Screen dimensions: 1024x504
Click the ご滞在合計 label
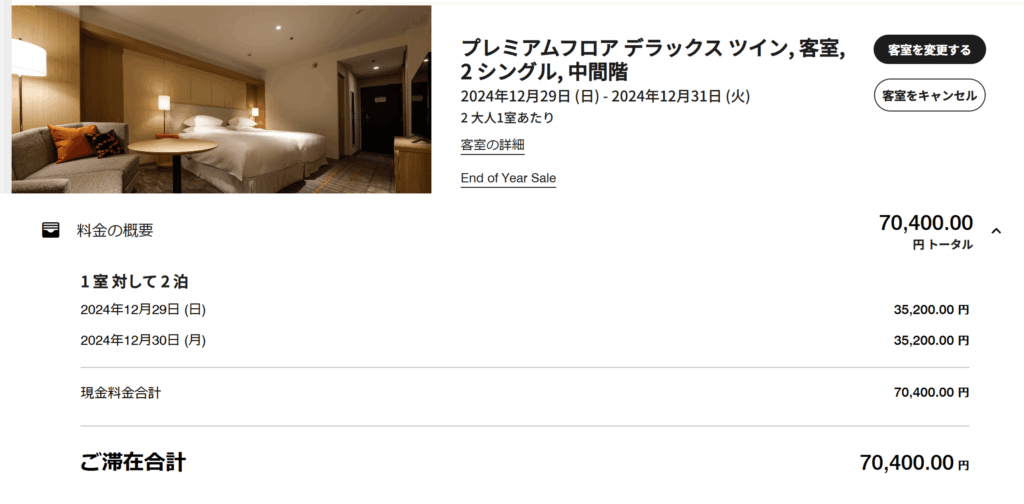tap(133, 462)
